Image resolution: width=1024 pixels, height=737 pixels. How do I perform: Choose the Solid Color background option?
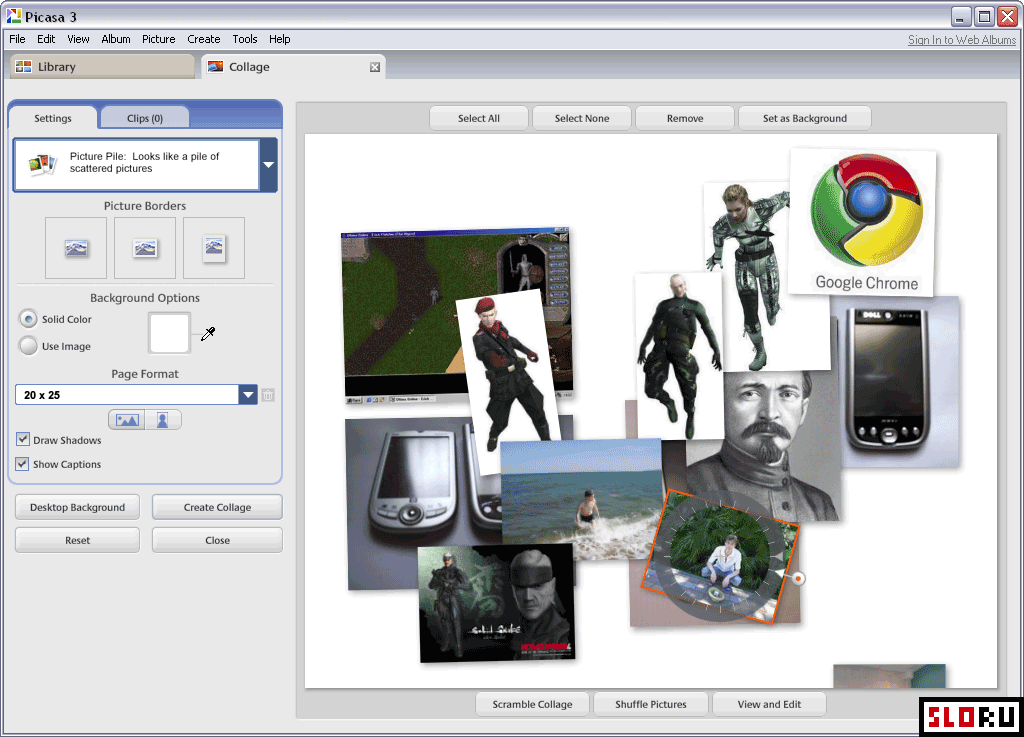(x=28, y=319)
